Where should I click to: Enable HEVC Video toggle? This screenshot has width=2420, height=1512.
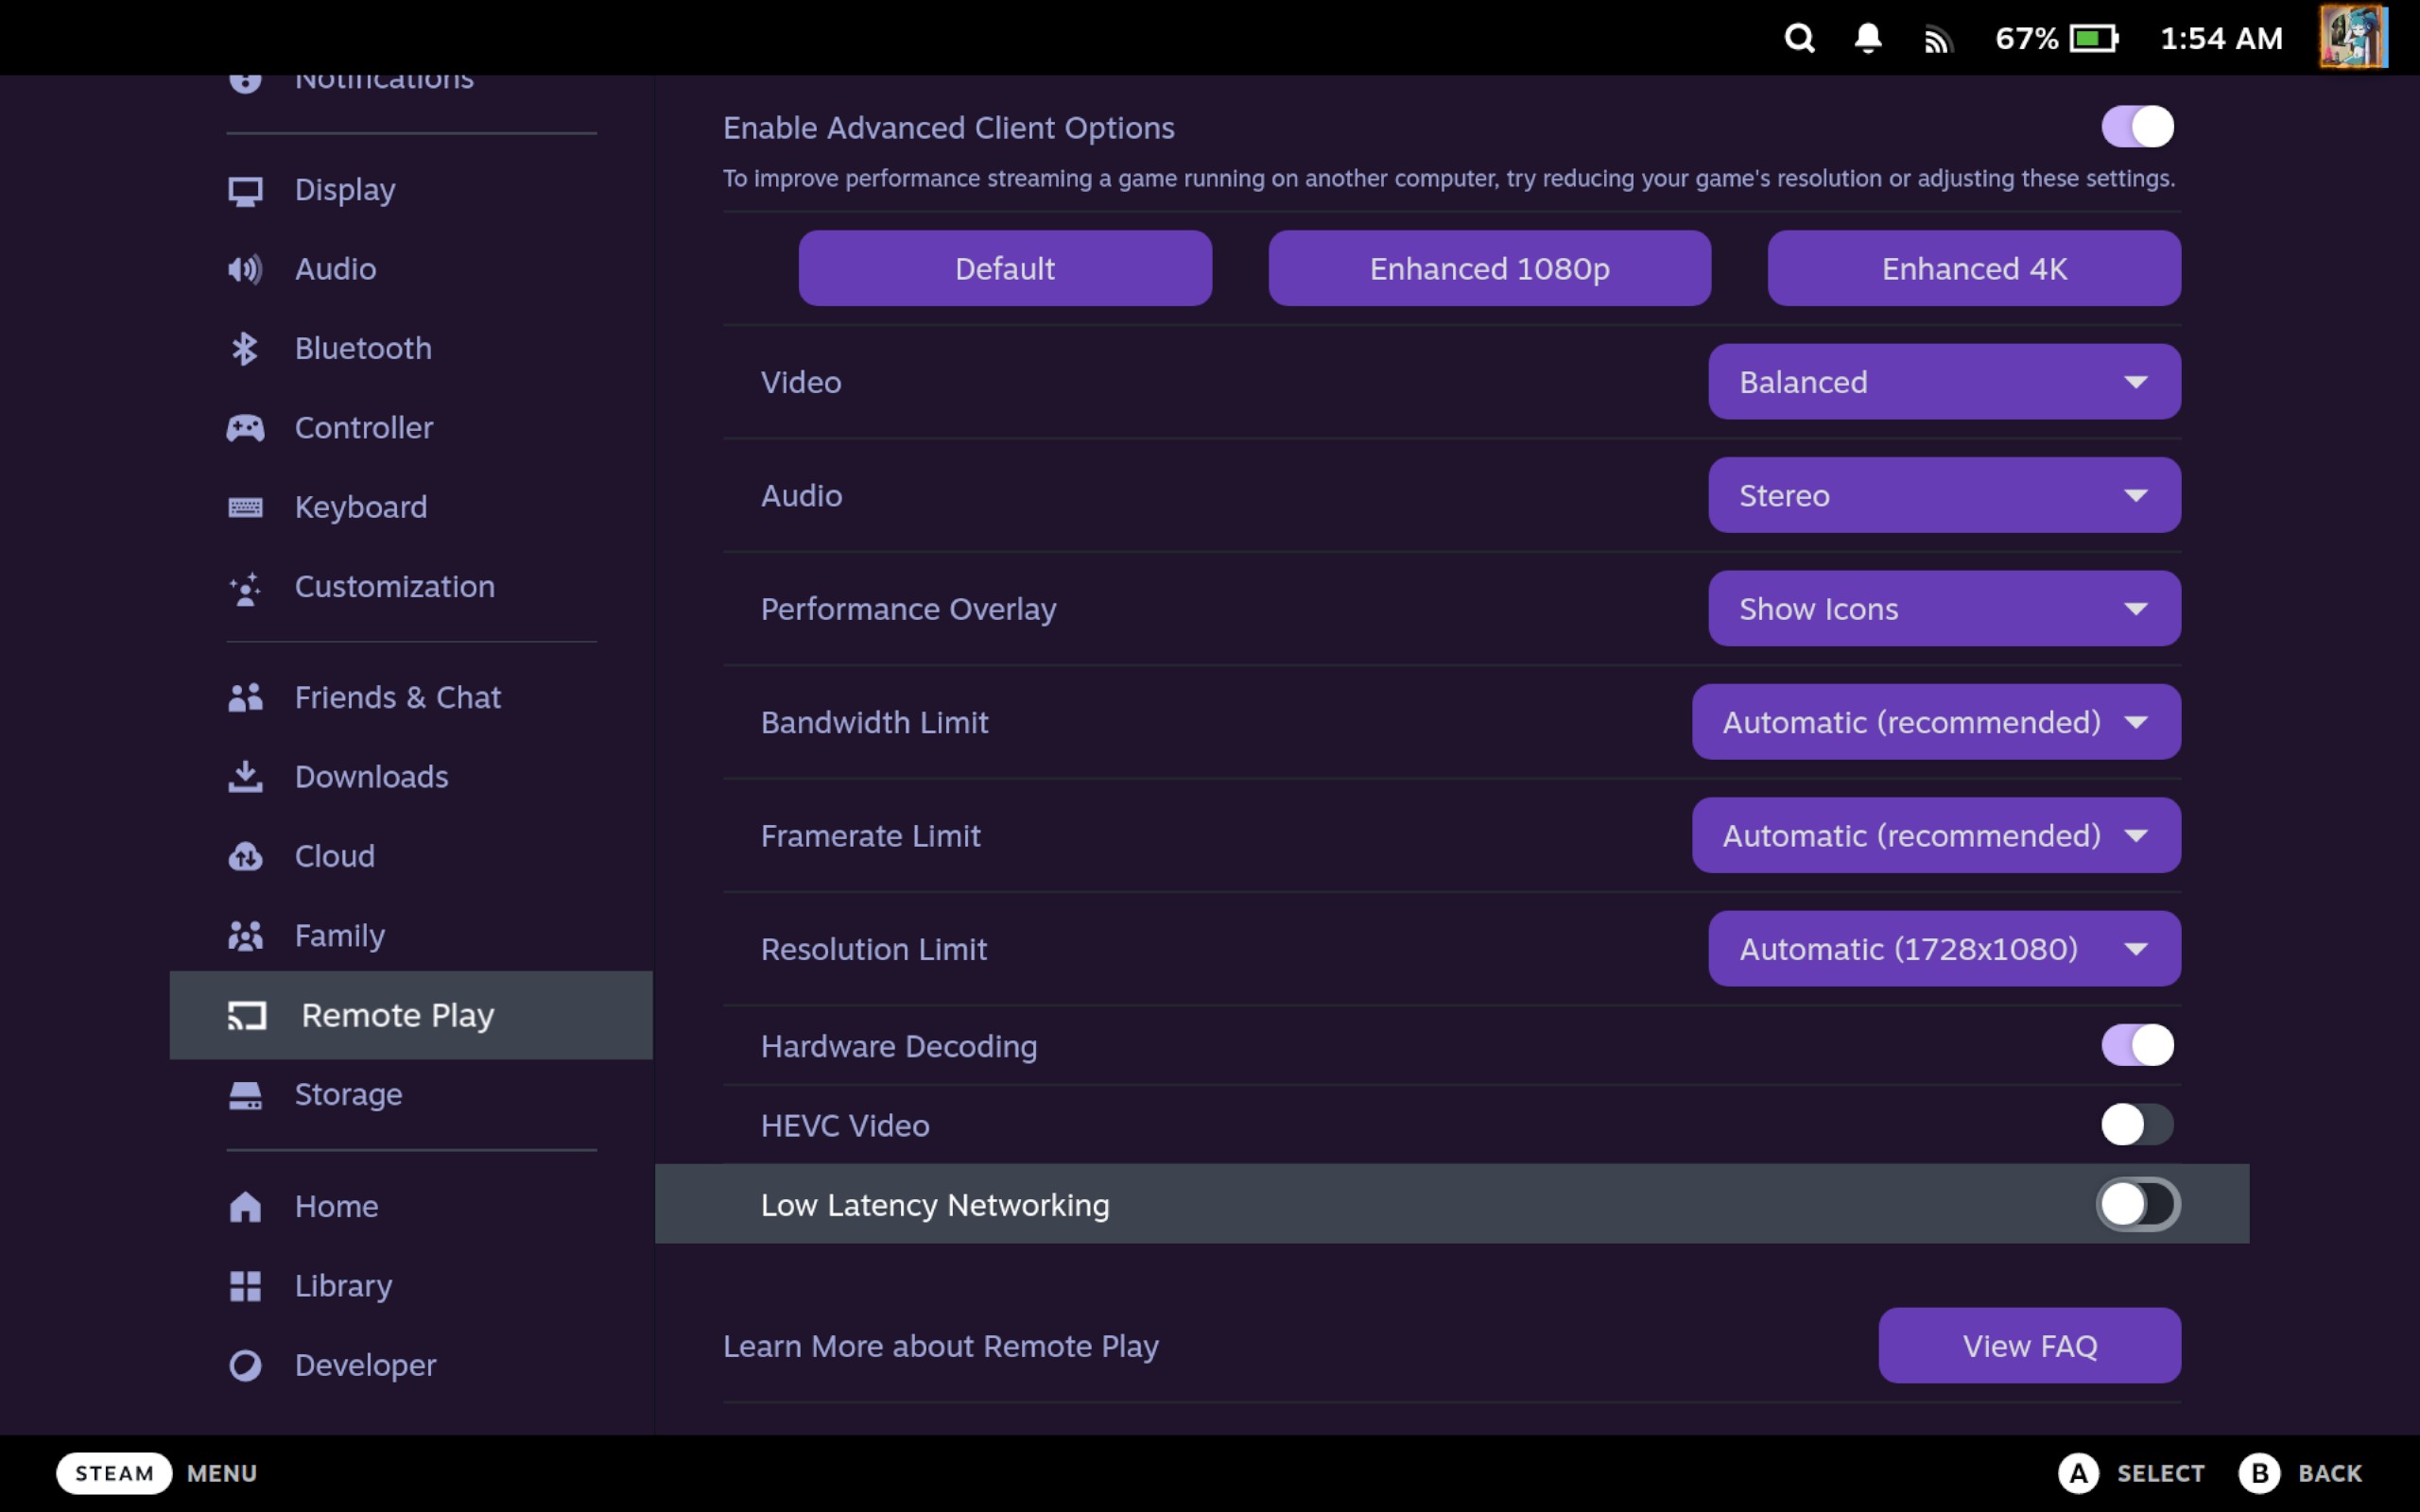click(x=2137, y=1125)
